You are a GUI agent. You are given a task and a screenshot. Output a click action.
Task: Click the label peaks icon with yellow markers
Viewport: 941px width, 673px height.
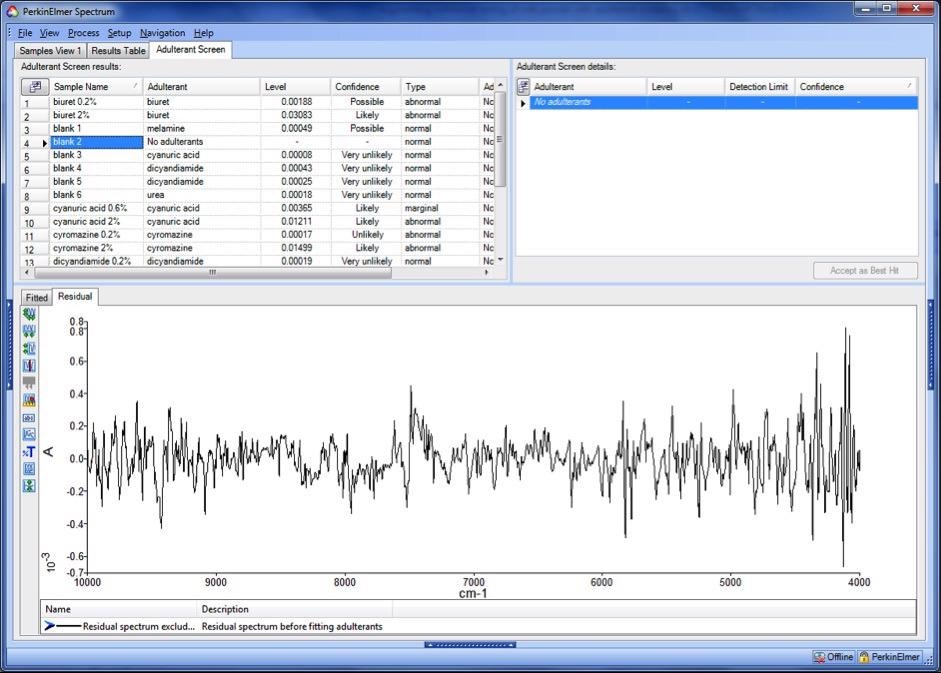click(x=29, y=400)
